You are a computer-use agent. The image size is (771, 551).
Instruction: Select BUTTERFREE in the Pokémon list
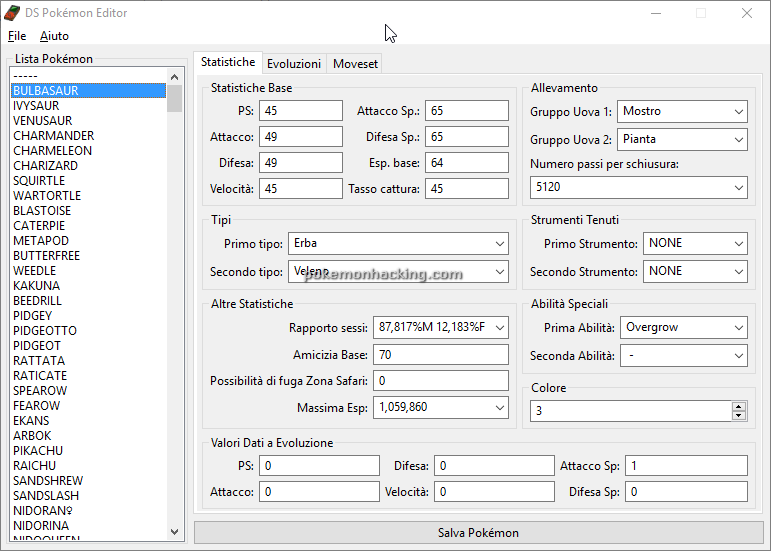click(89, 256)
